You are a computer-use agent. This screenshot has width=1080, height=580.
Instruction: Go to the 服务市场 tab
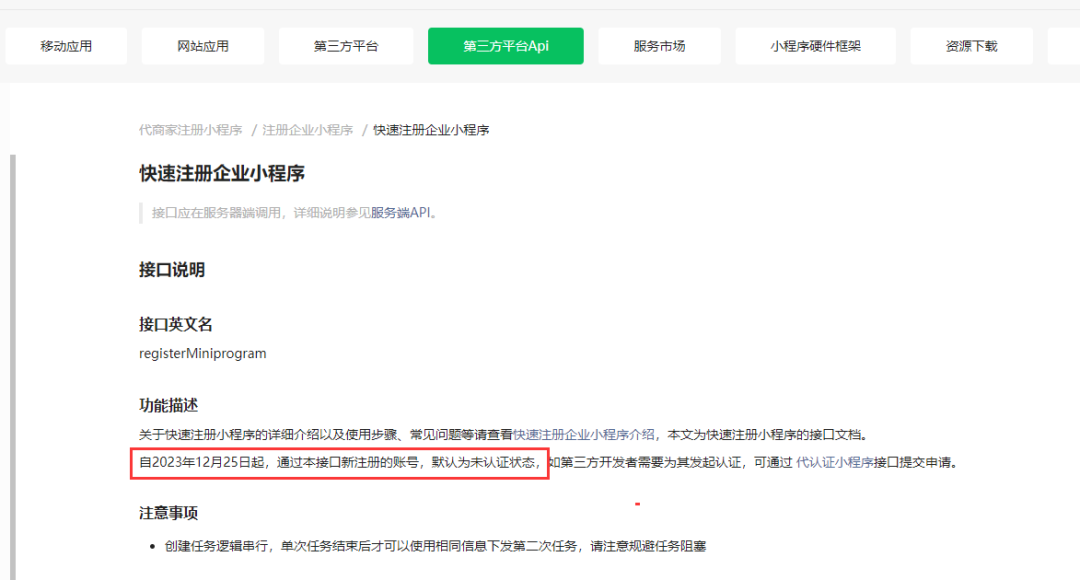(x=659, y=46)
